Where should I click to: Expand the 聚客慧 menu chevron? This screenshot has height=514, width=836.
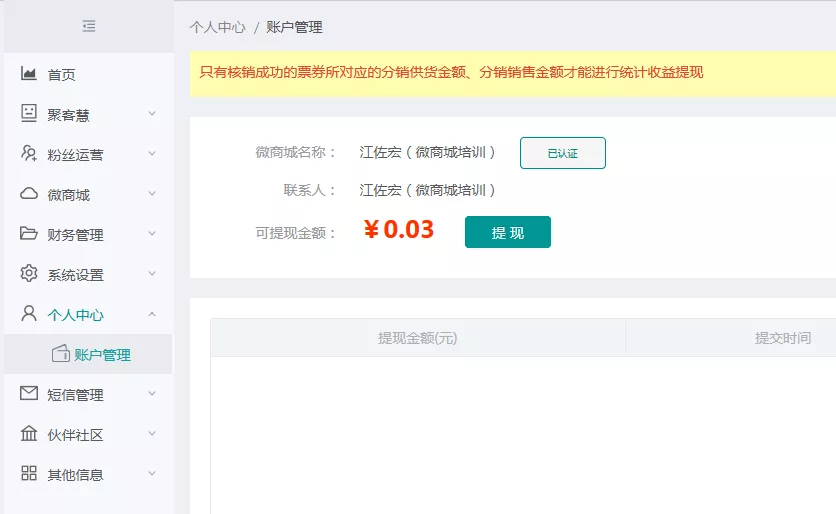pos(152,114)
